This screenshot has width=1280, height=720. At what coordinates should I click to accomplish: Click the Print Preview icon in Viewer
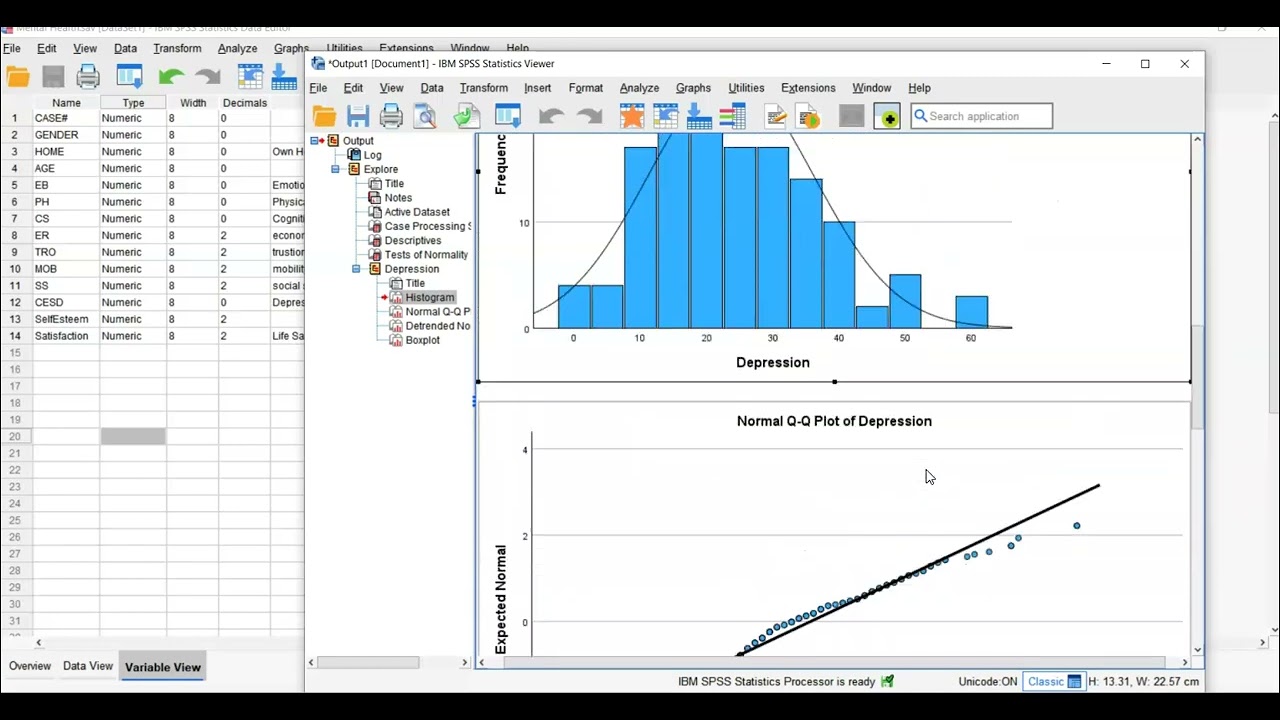click(426, 117)
